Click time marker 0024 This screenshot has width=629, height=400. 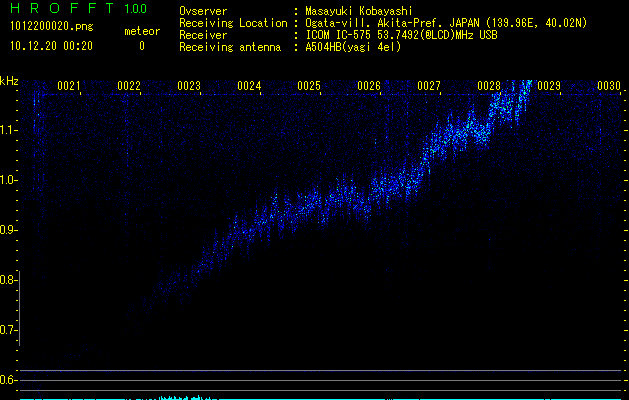[249, 85]
